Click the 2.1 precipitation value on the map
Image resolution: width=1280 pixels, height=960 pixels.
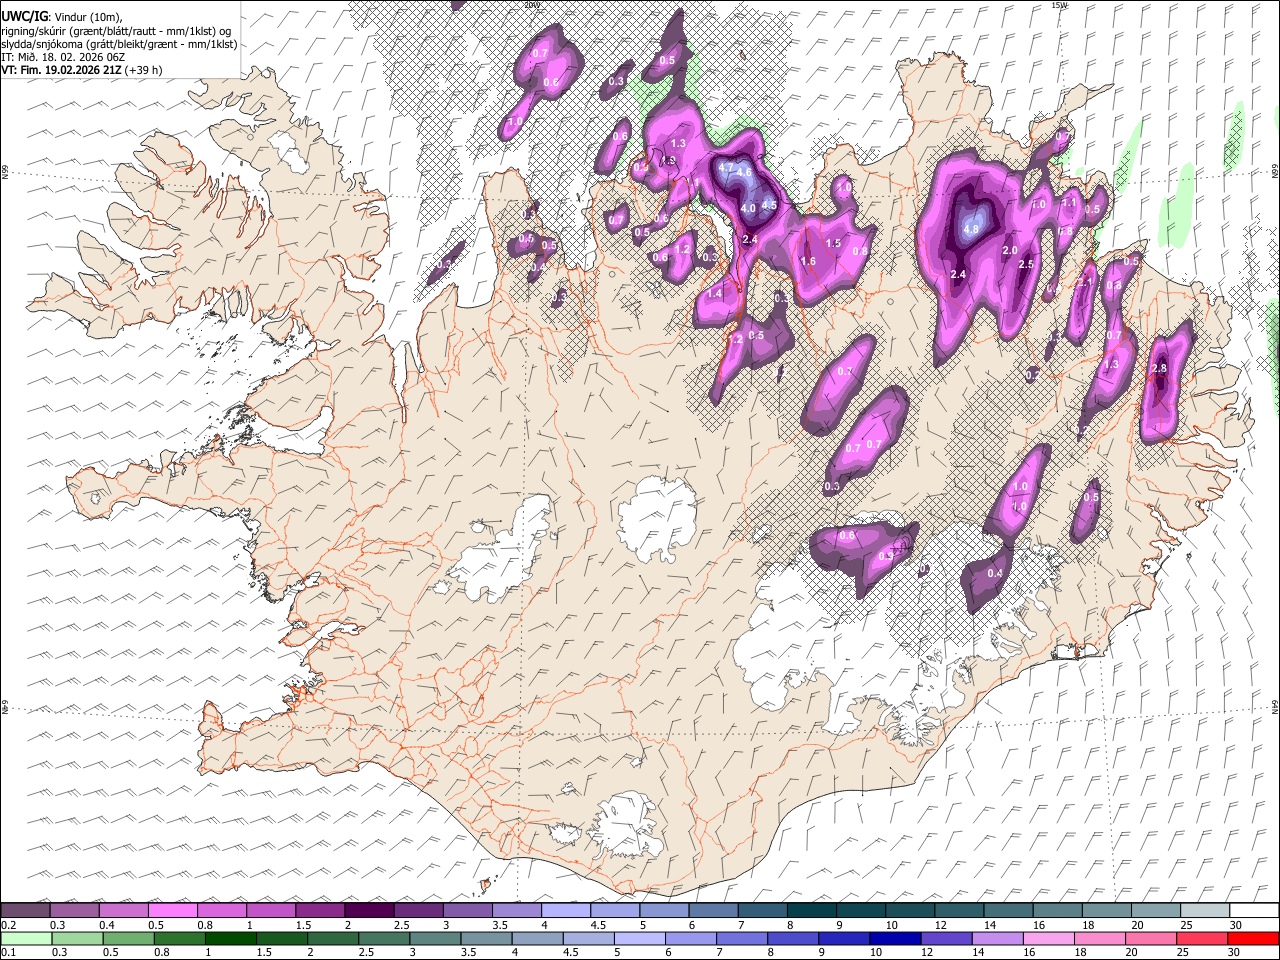coord(1087,282)
